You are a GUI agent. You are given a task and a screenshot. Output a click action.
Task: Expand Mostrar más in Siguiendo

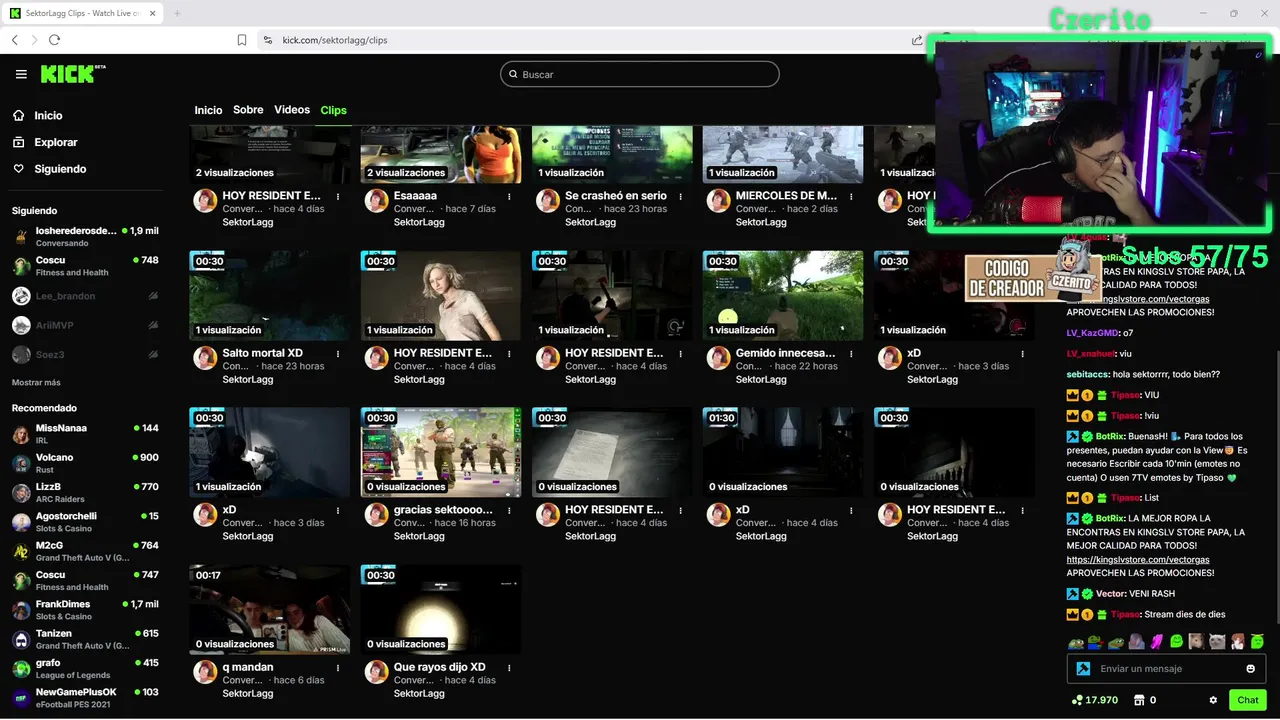pos(36,383)
